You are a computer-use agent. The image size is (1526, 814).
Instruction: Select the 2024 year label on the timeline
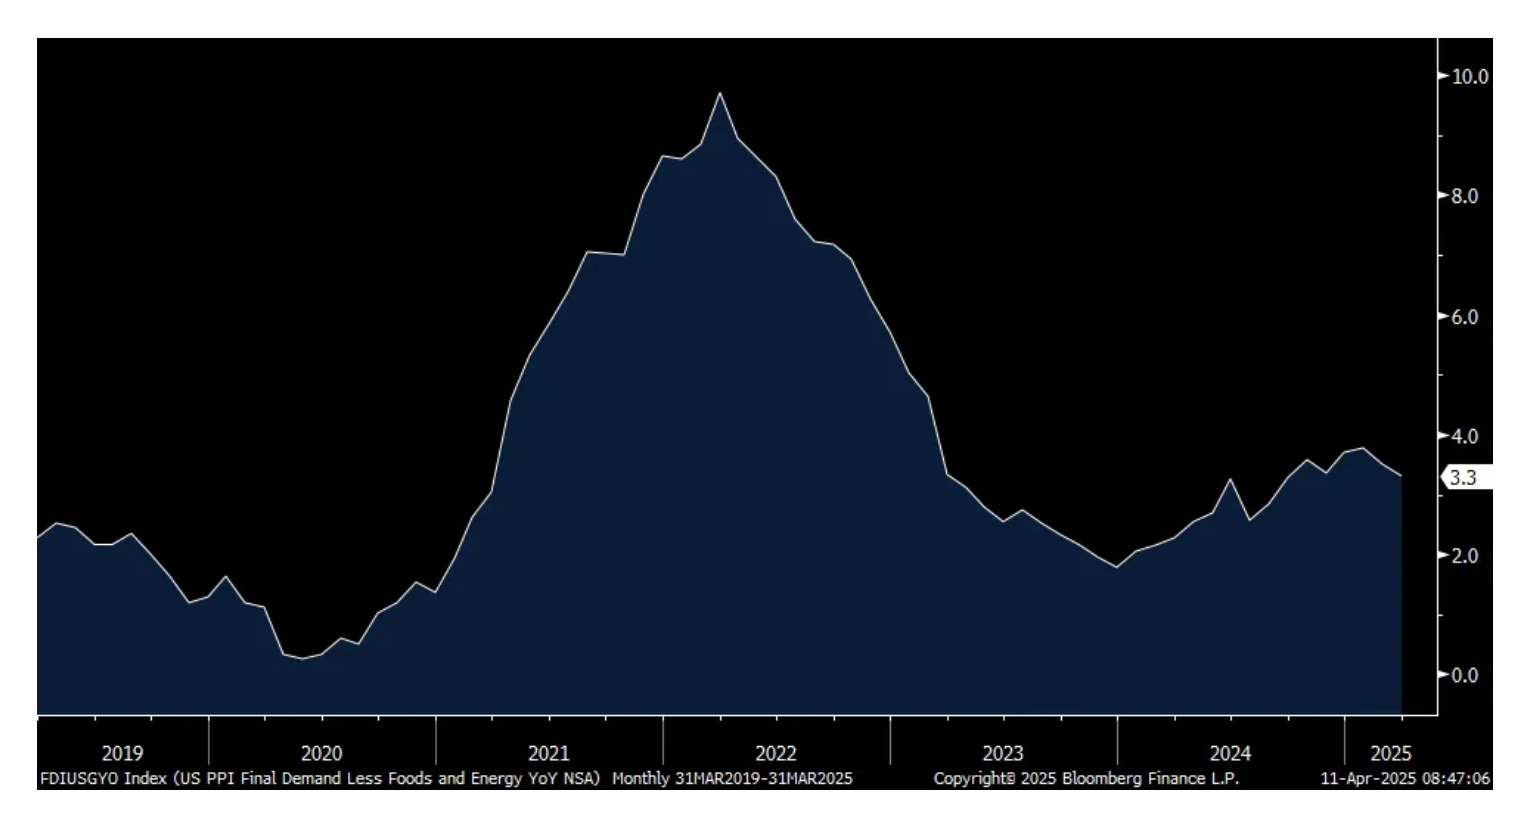[x=1229, y=753]
